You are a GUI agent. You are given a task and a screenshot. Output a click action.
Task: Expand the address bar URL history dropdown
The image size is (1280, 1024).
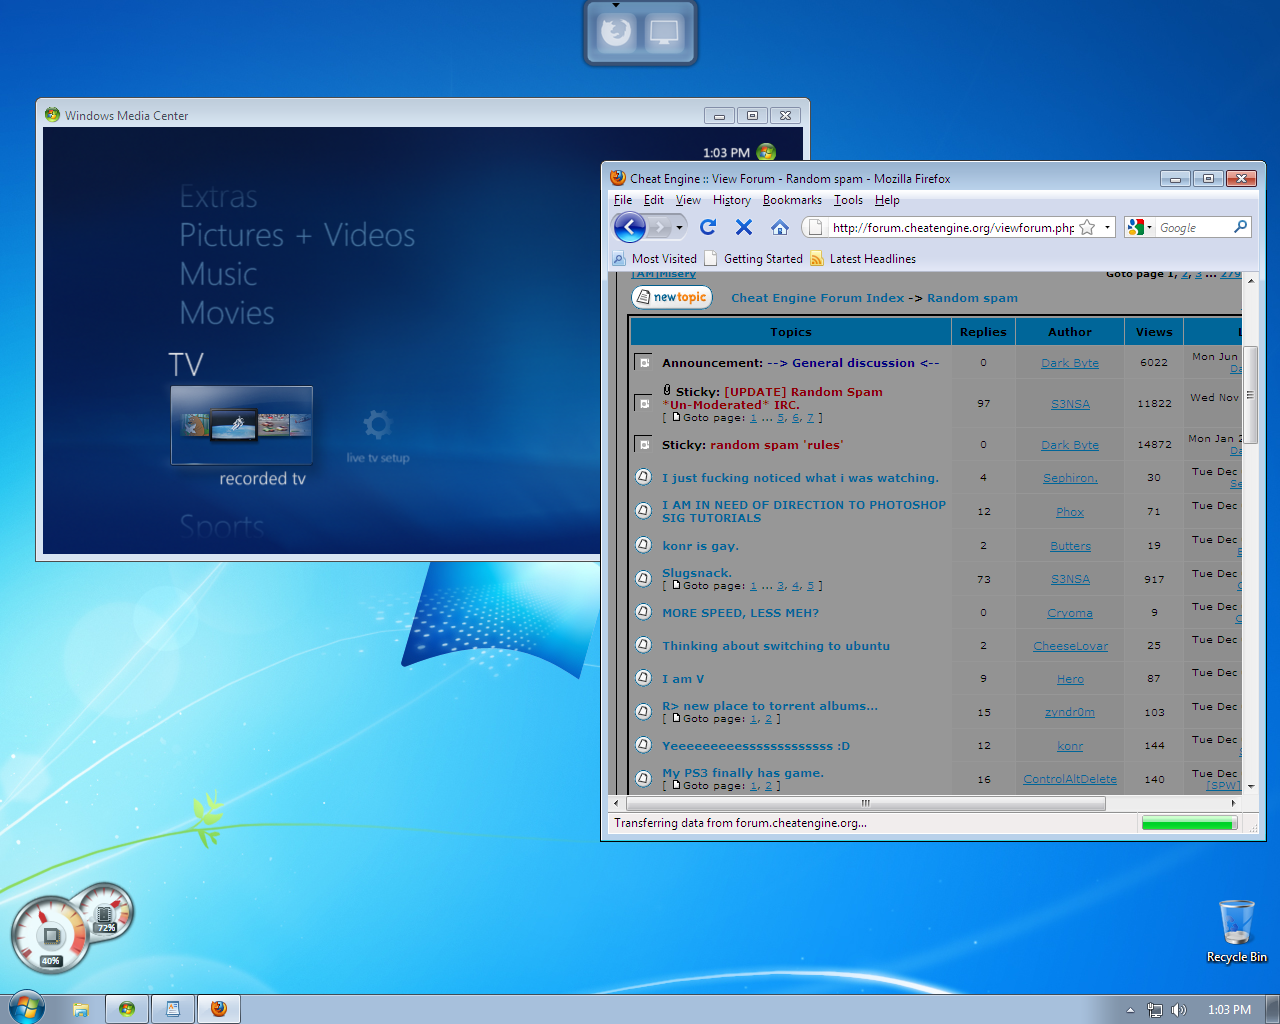(1107, 228)
